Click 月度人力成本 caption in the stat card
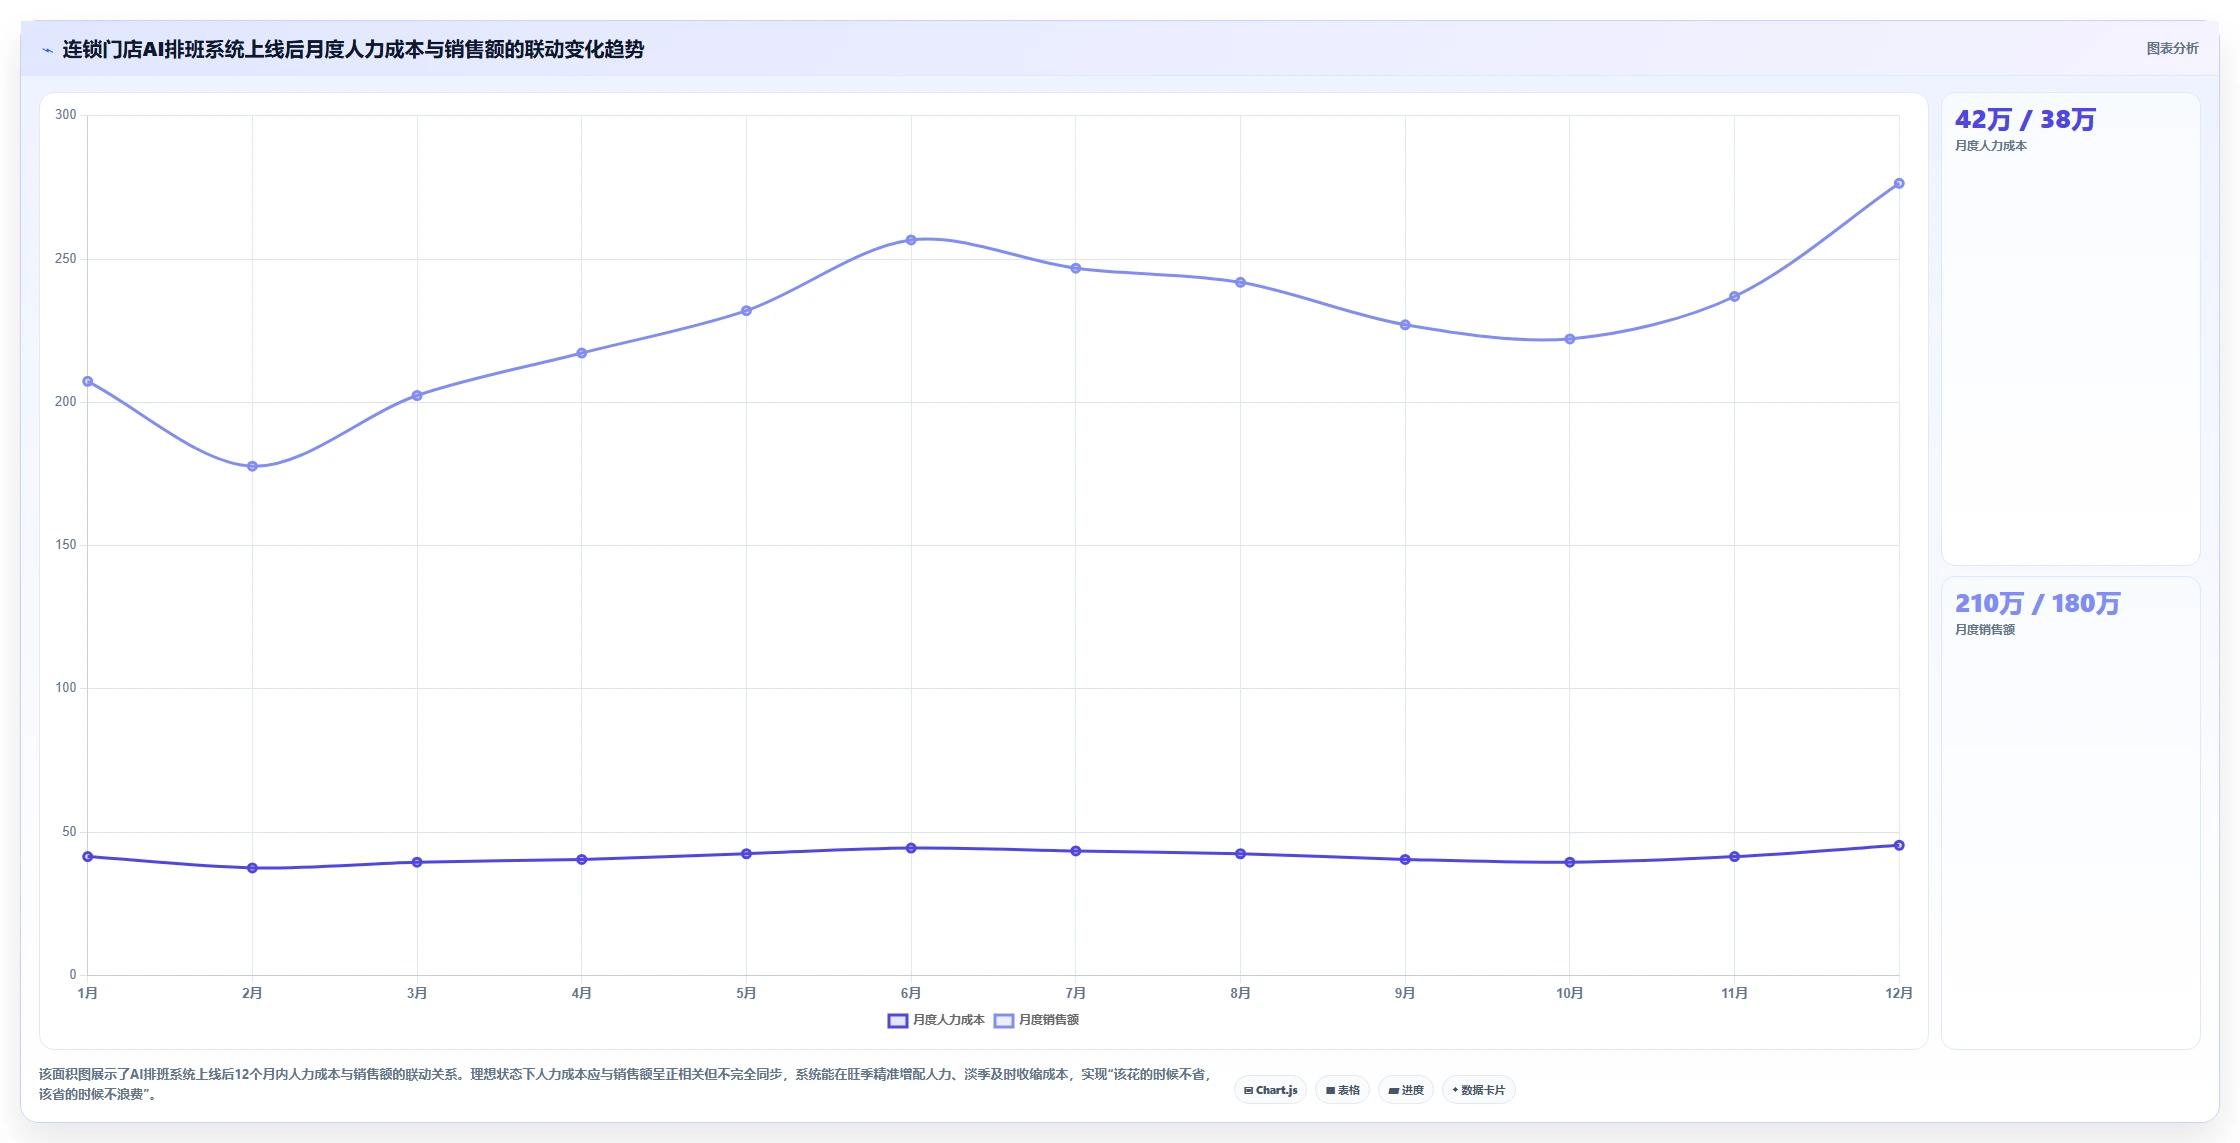Image resolution: width=2240 pixels, height=1143 pixels. click(1991, 146)
